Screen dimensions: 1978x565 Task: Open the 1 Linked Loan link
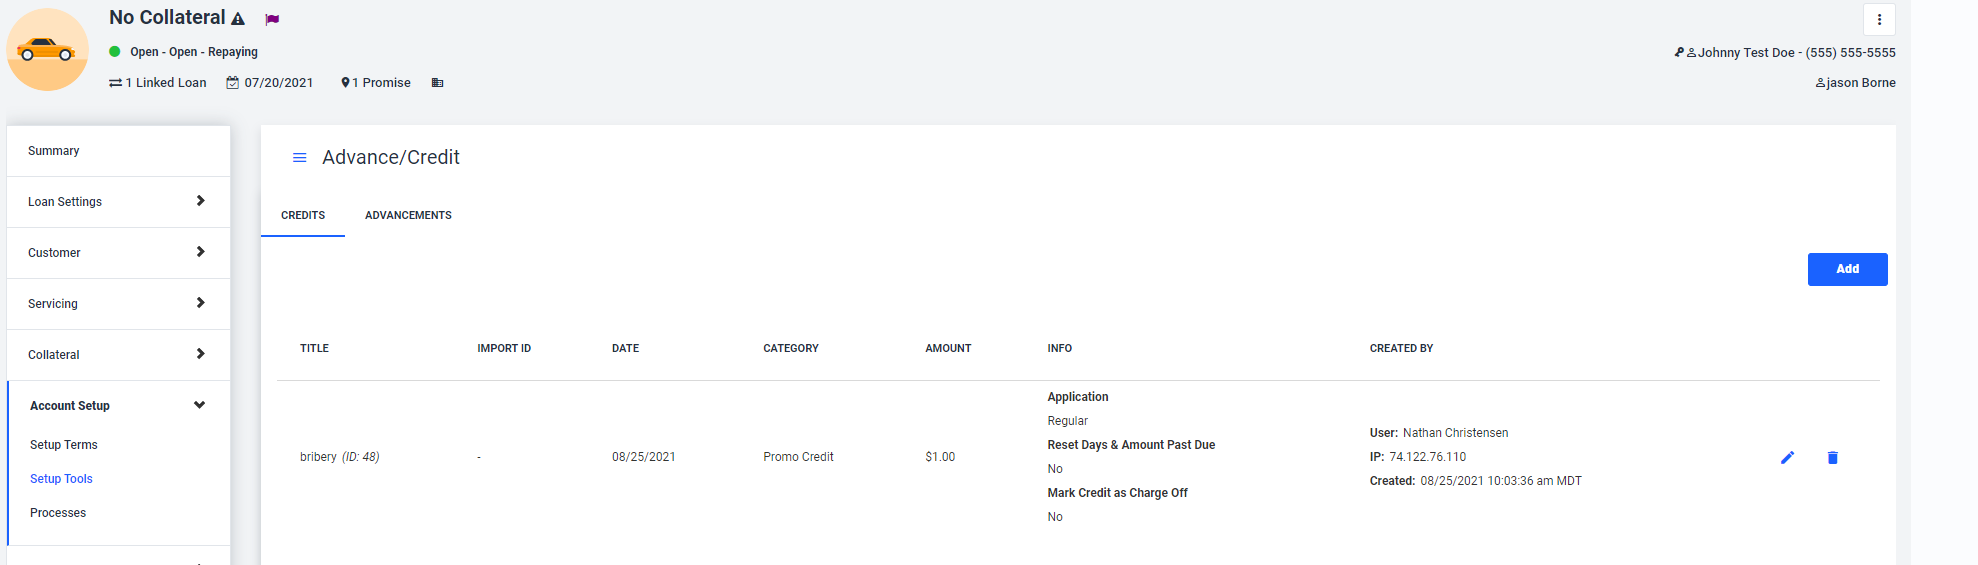click(x=158, y=83)
